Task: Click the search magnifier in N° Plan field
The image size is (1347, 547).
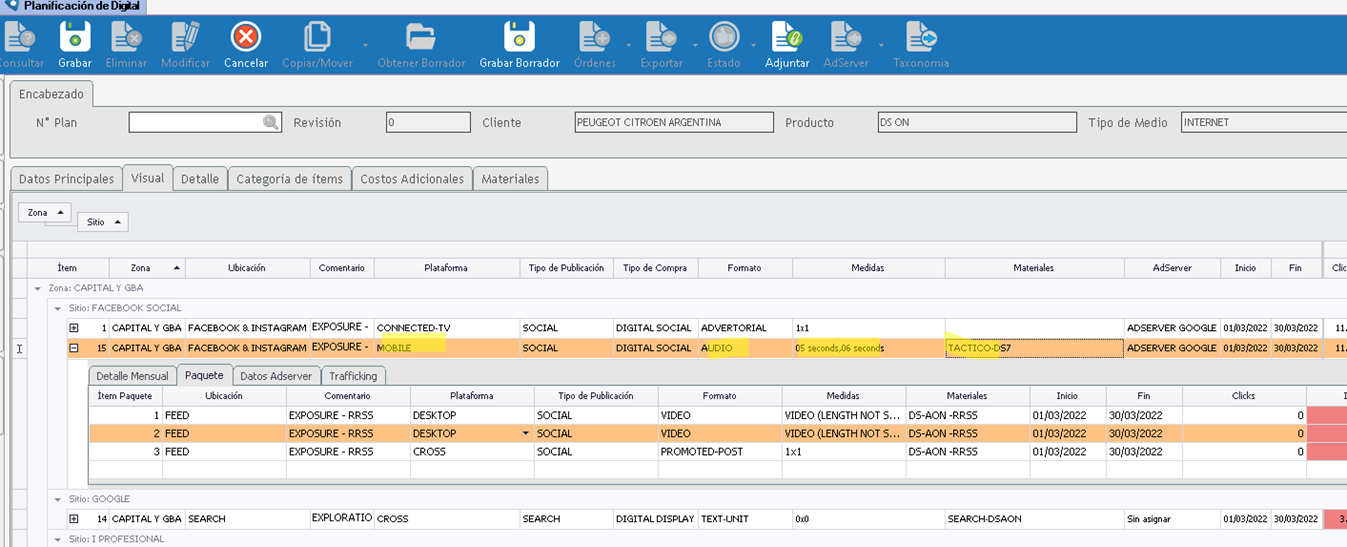Action: pos(271,122)
